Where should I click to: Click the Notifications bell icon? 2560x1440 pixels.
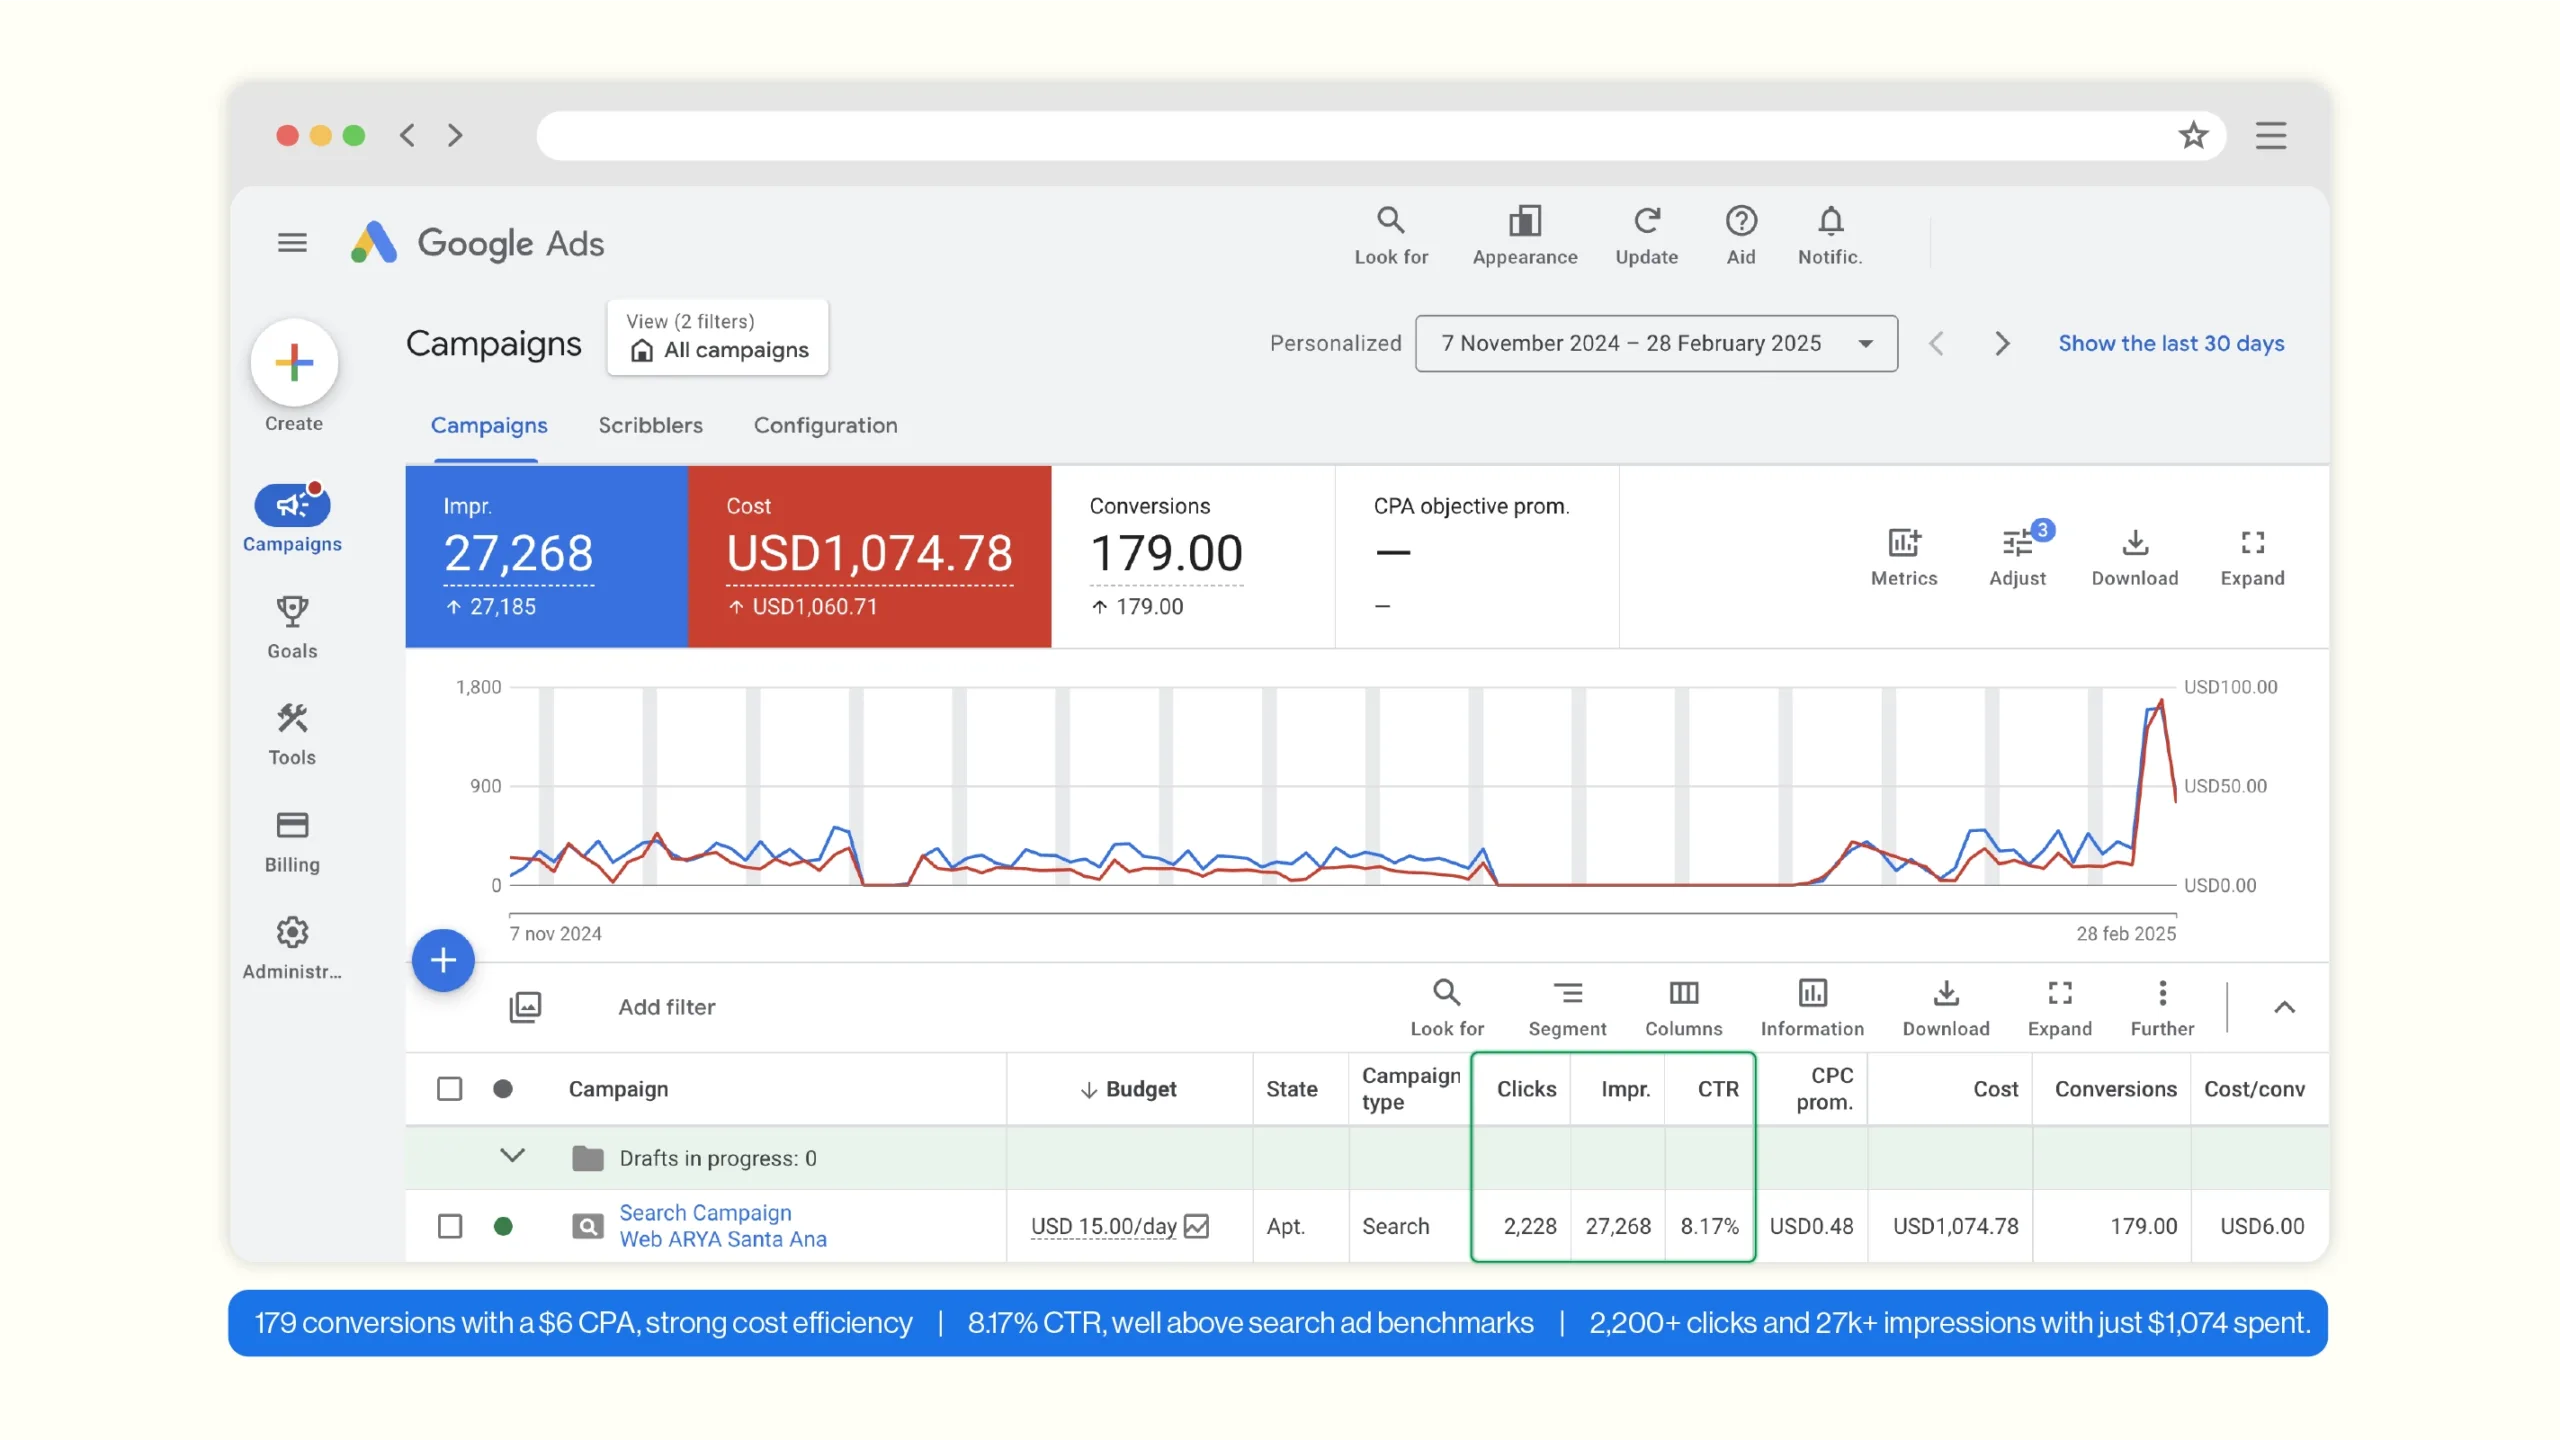click(1830, 221)
